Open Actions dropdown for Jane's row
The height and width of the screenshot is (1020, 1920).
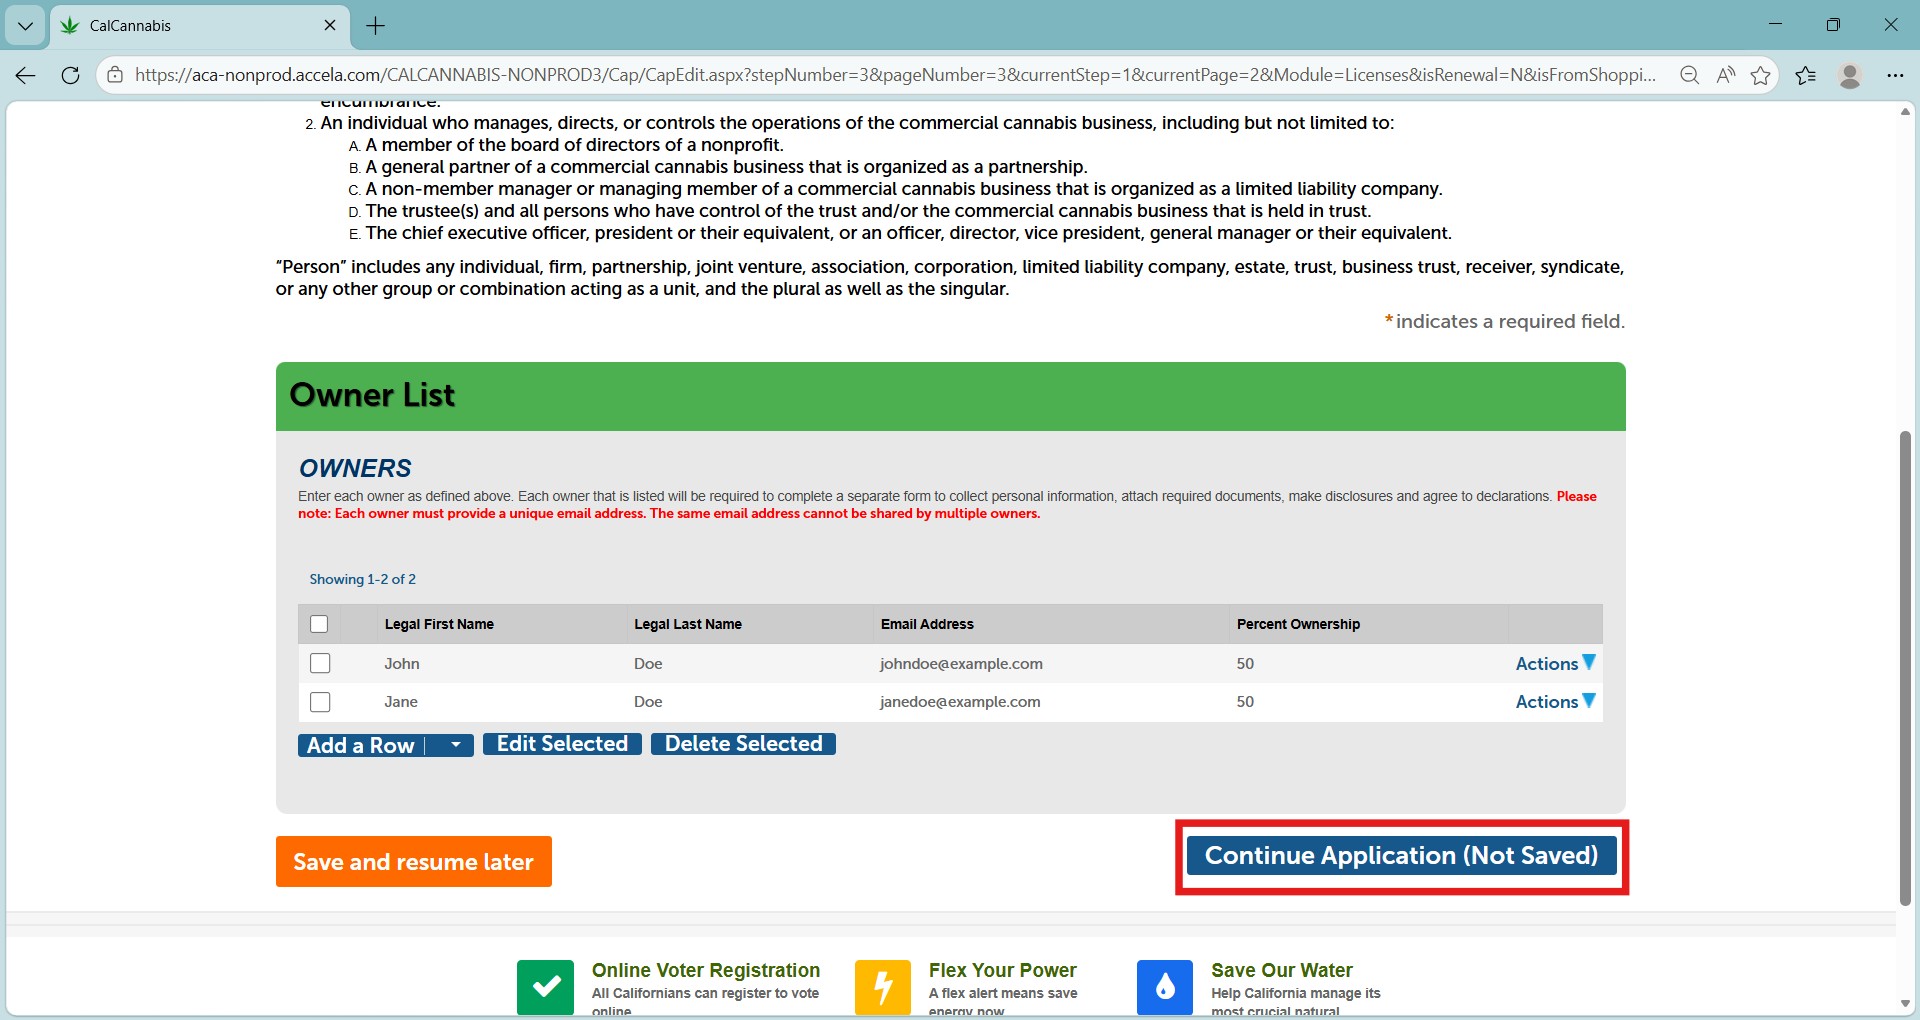tap(1555, 702)
